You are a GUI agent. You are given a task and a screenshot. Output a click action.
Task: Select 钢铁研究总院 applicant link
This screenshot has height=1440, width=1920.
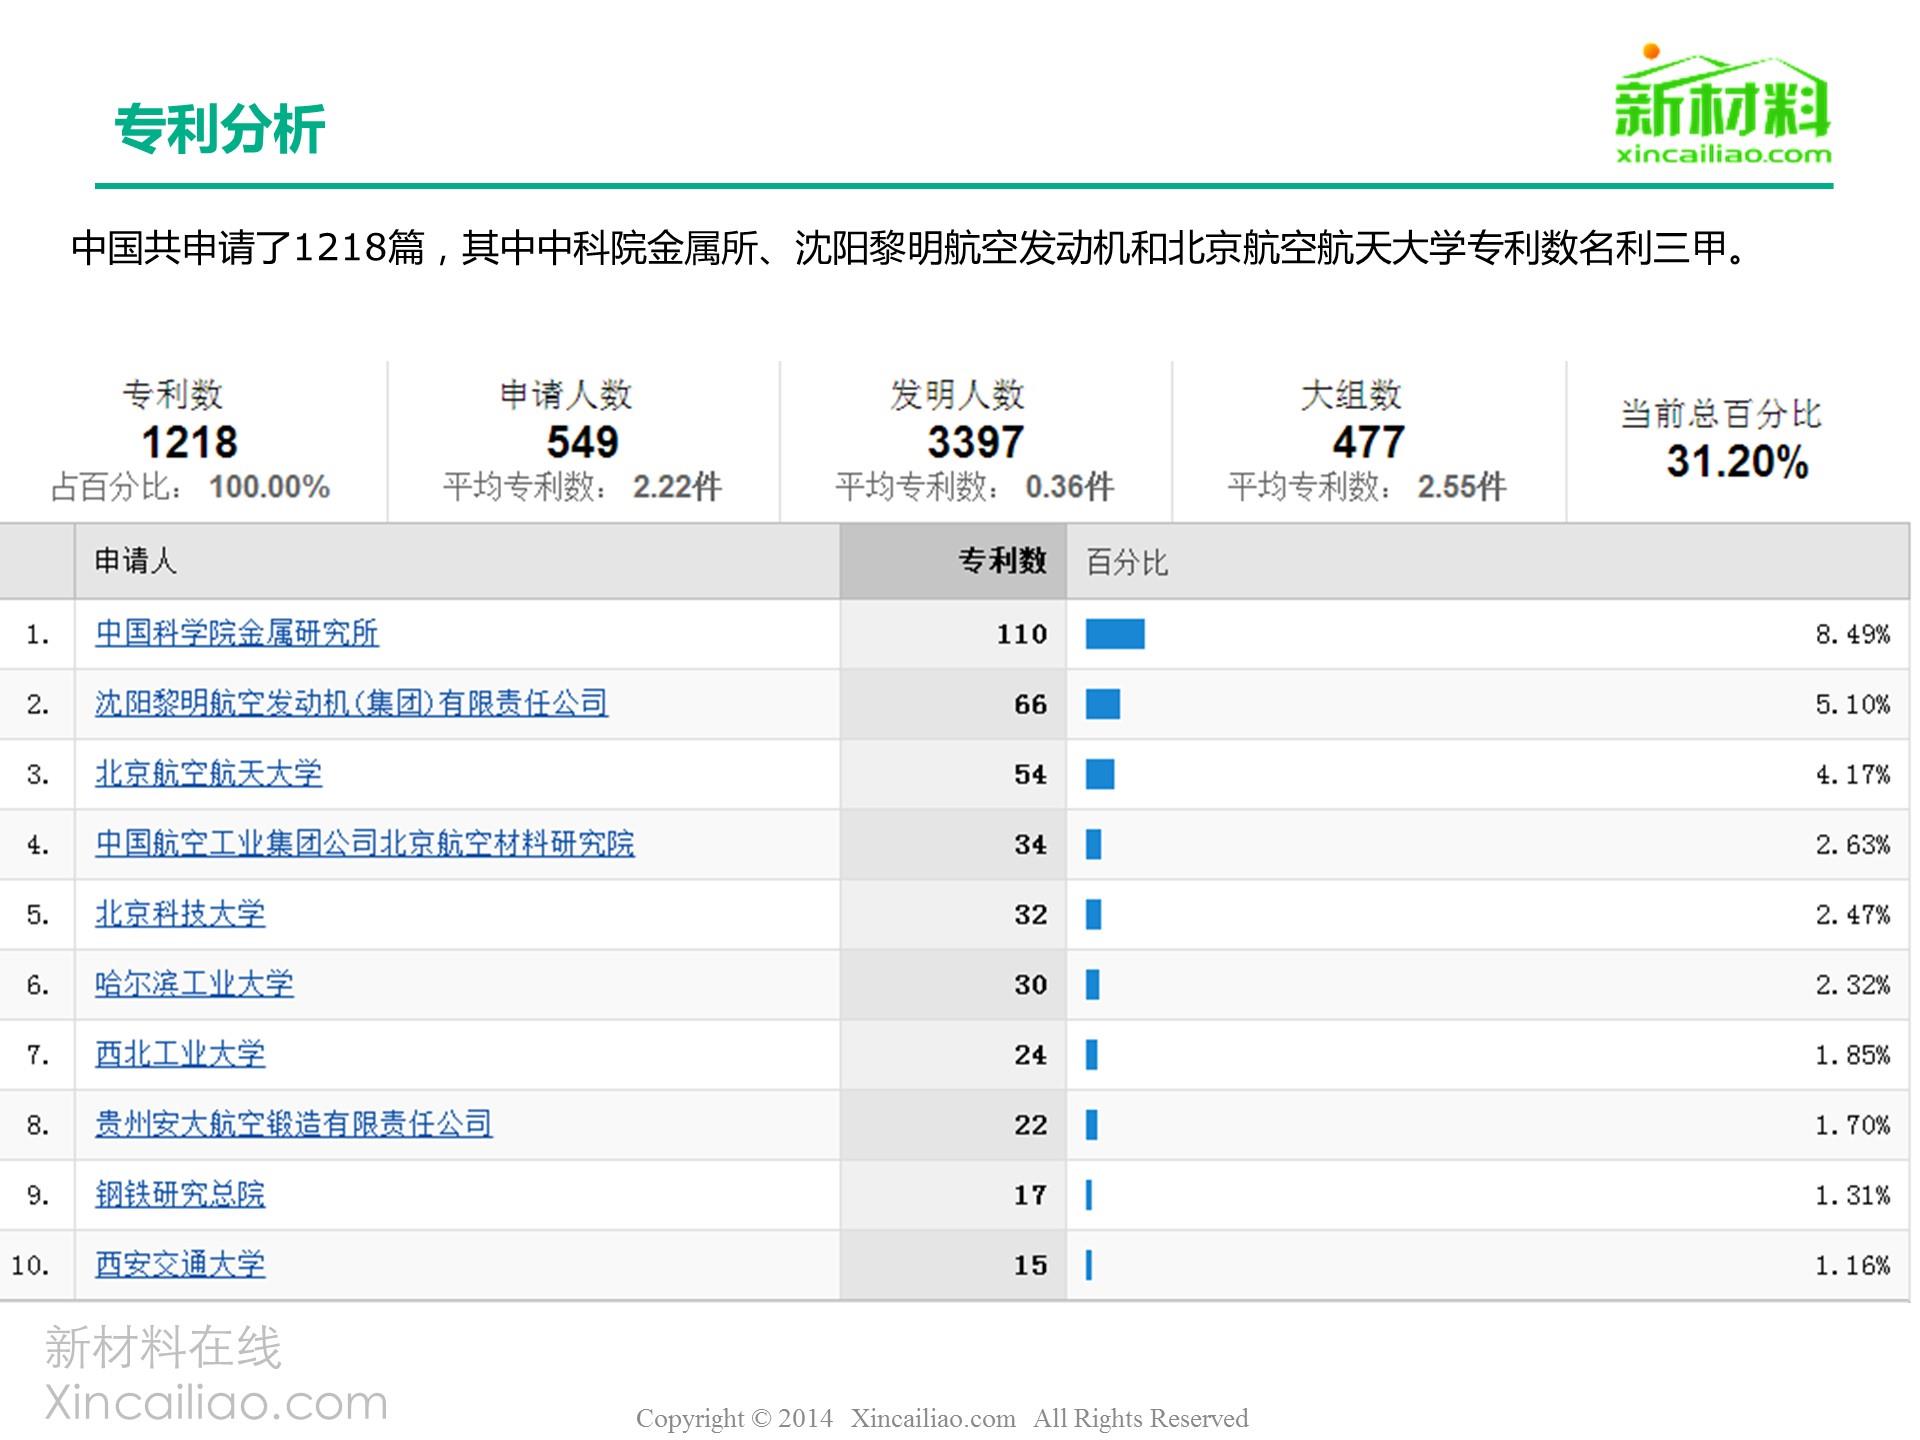180,1194
